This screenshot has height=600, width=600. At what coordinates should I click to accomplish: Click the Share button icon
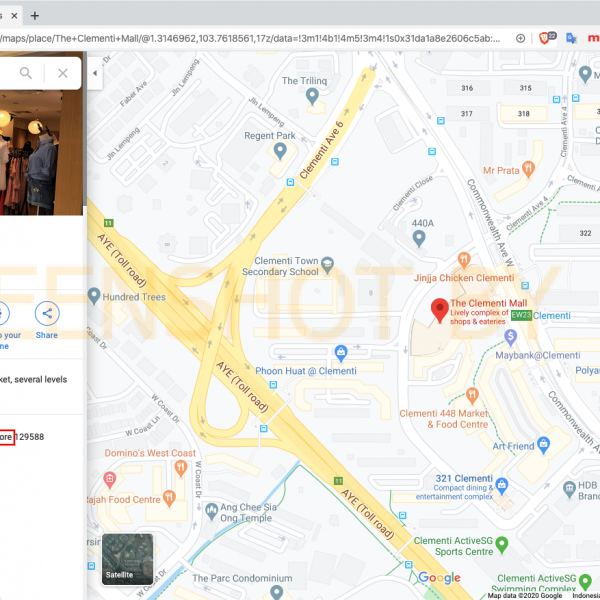point(47,314)
